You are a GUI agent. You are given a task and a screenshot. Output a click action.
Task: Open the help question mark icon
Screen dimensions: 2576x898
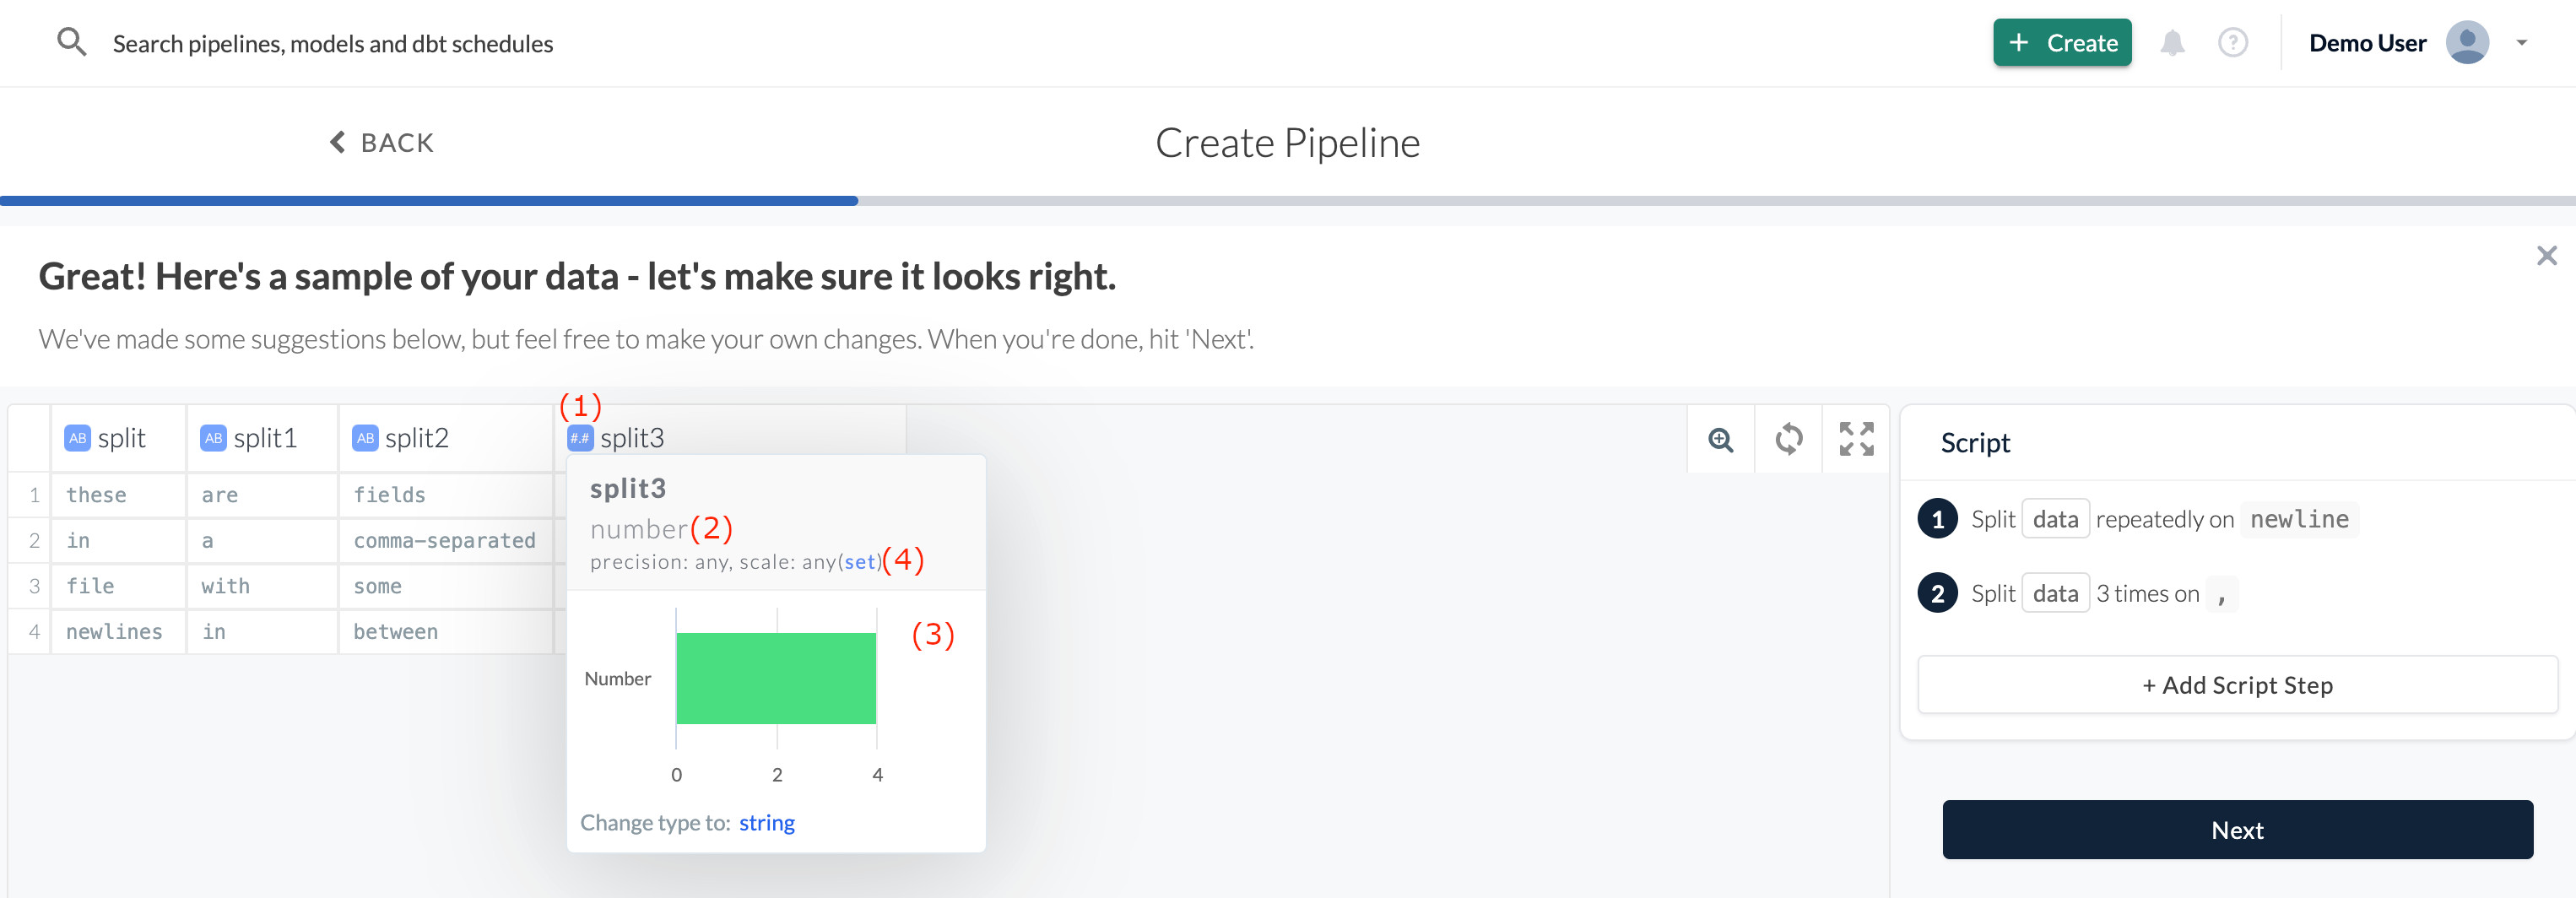click(x=2232, y=43)
